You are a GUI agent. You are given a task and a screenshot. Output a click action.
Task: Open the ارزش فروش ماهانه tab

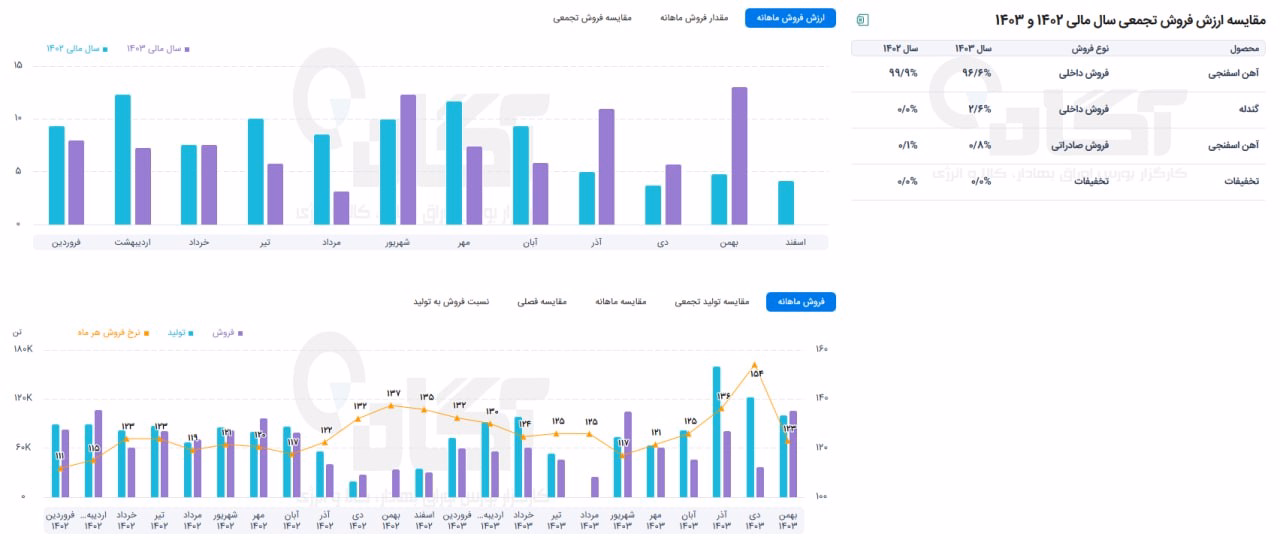pos(790,18)
